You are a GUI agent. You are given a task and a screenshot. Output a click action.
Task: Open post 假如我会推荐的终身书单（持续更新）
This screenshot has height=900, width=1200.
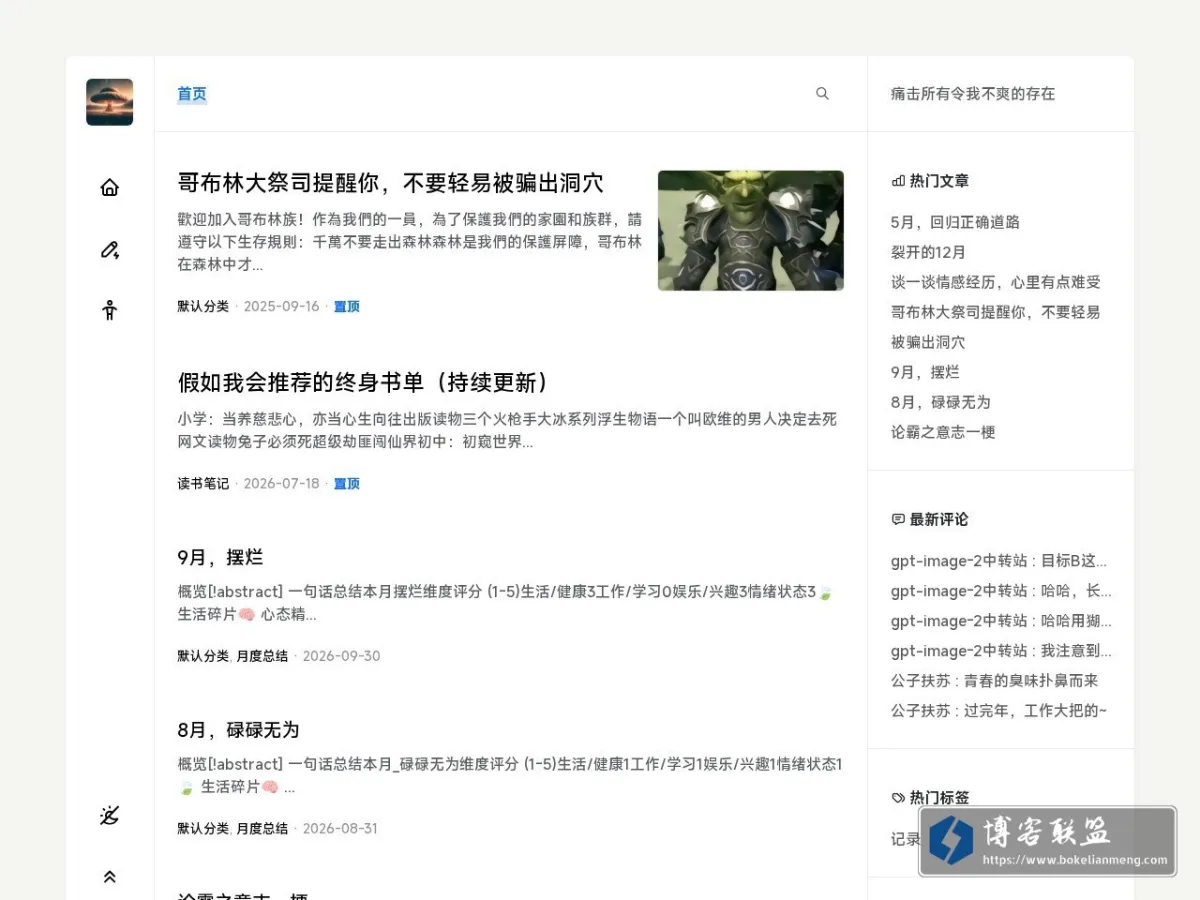364,382
